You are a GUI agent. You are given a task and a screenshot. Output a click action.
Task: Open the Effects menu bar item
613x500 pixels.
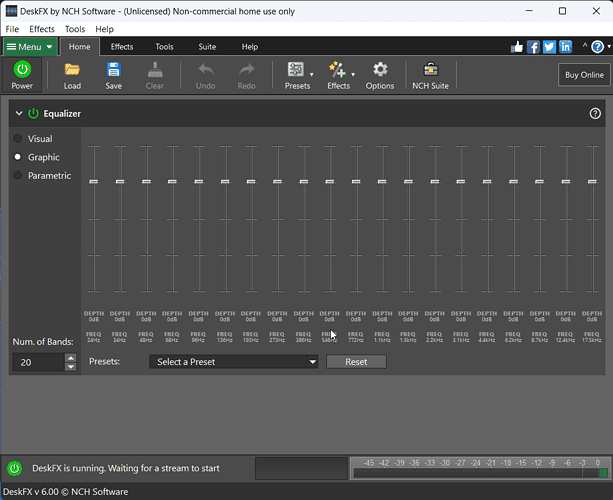click(42, 29)
